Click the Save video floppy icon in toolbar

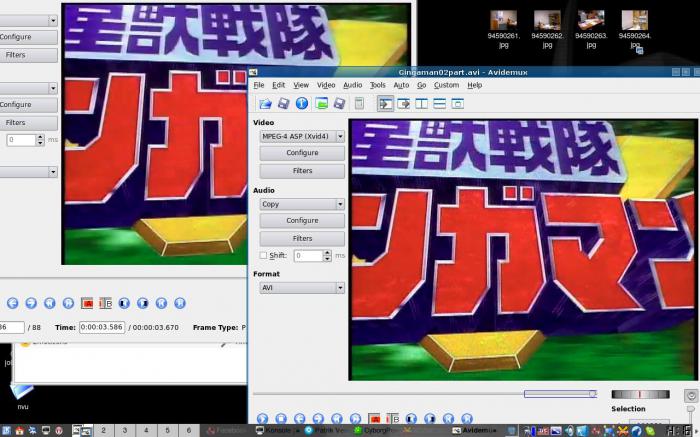tap(283, 104)
